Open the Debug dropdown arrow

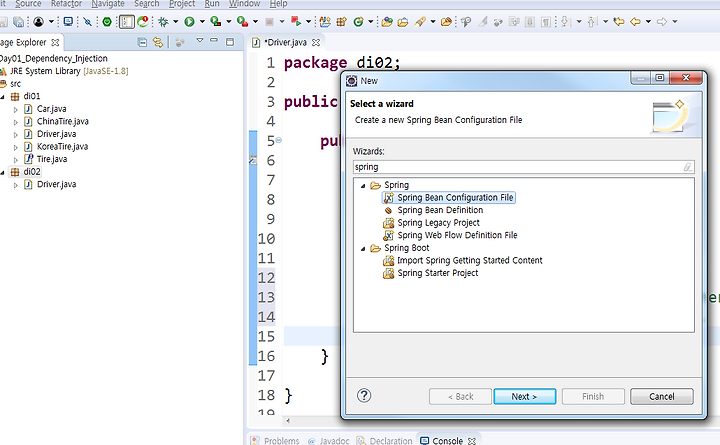175,22
